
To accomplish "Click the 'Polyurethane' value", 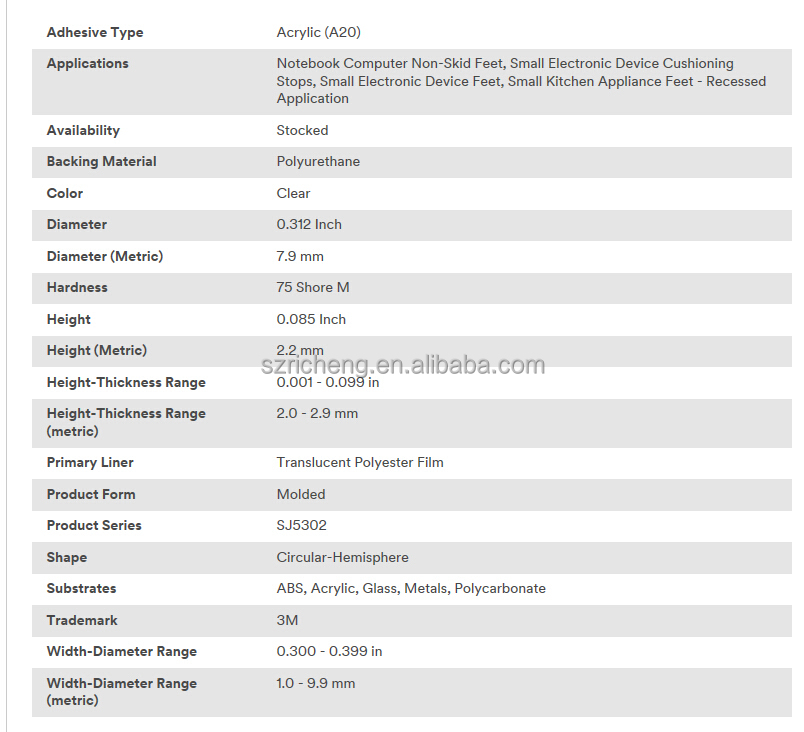I will point(318,161).
